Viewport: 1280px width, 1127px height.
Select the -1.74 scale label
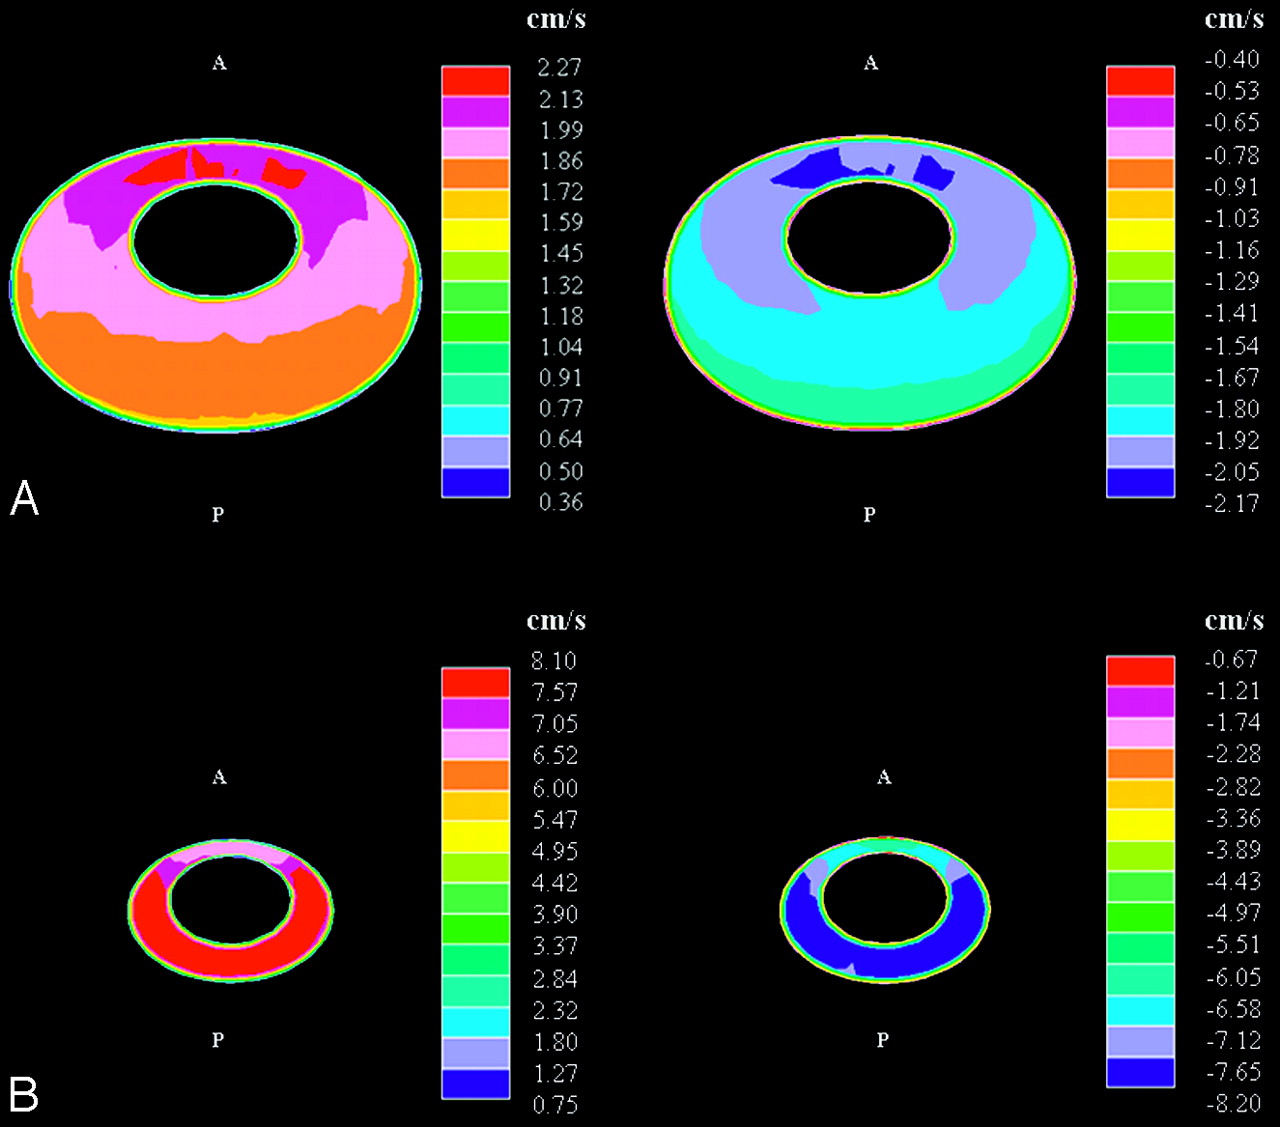coord(1232,722)
